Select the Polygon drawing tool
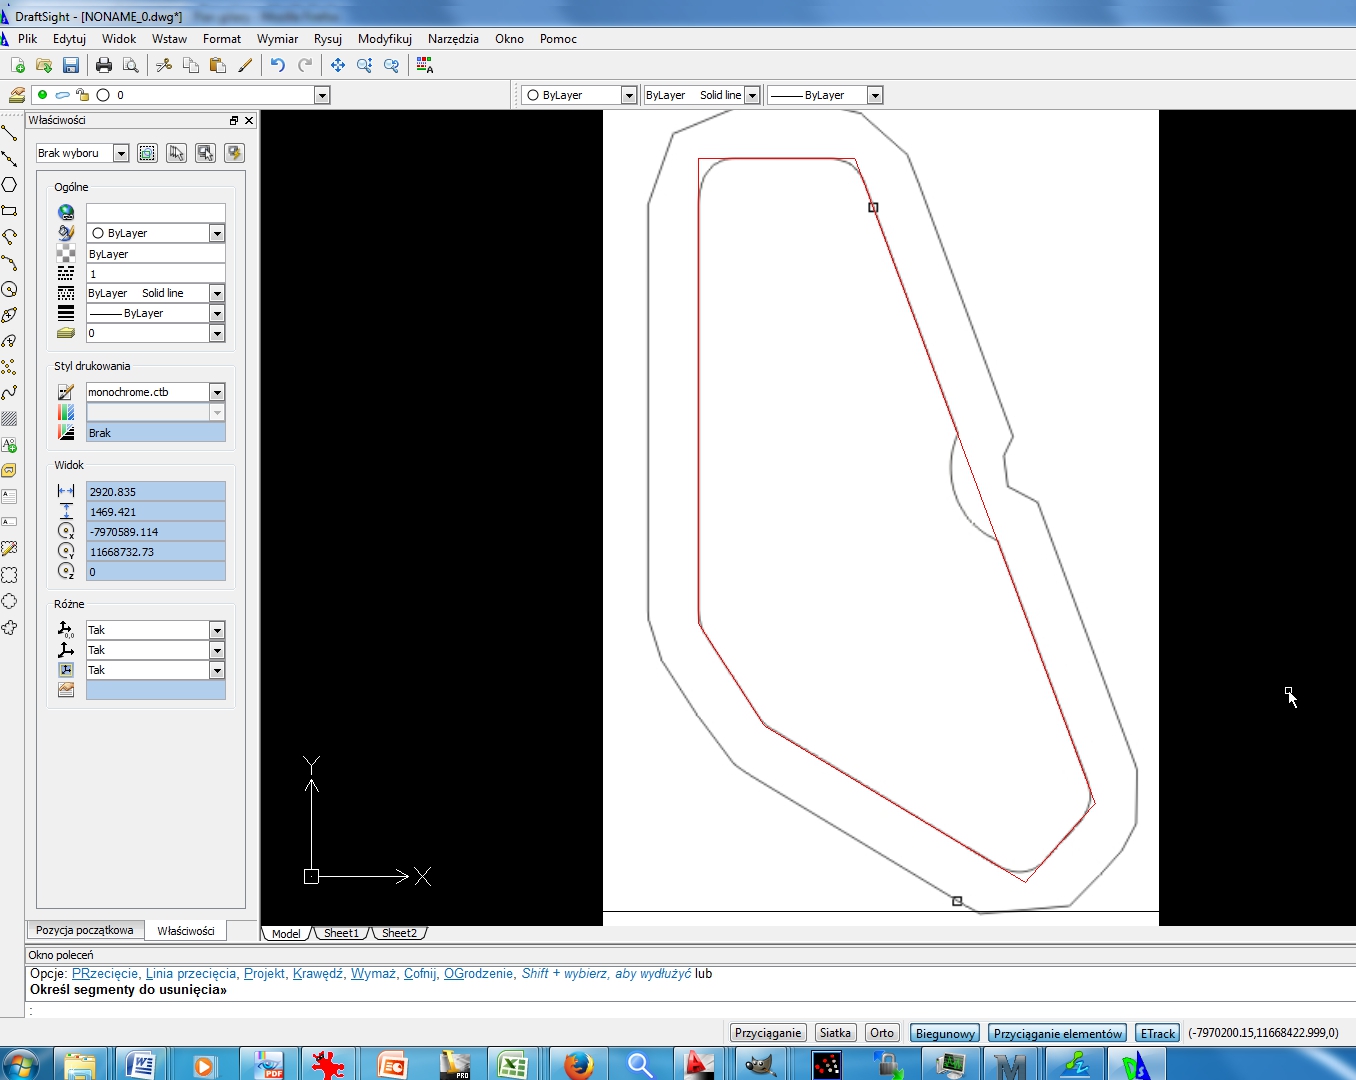This screenshot has height=1080, width=1356. click(x=9, y=185)
